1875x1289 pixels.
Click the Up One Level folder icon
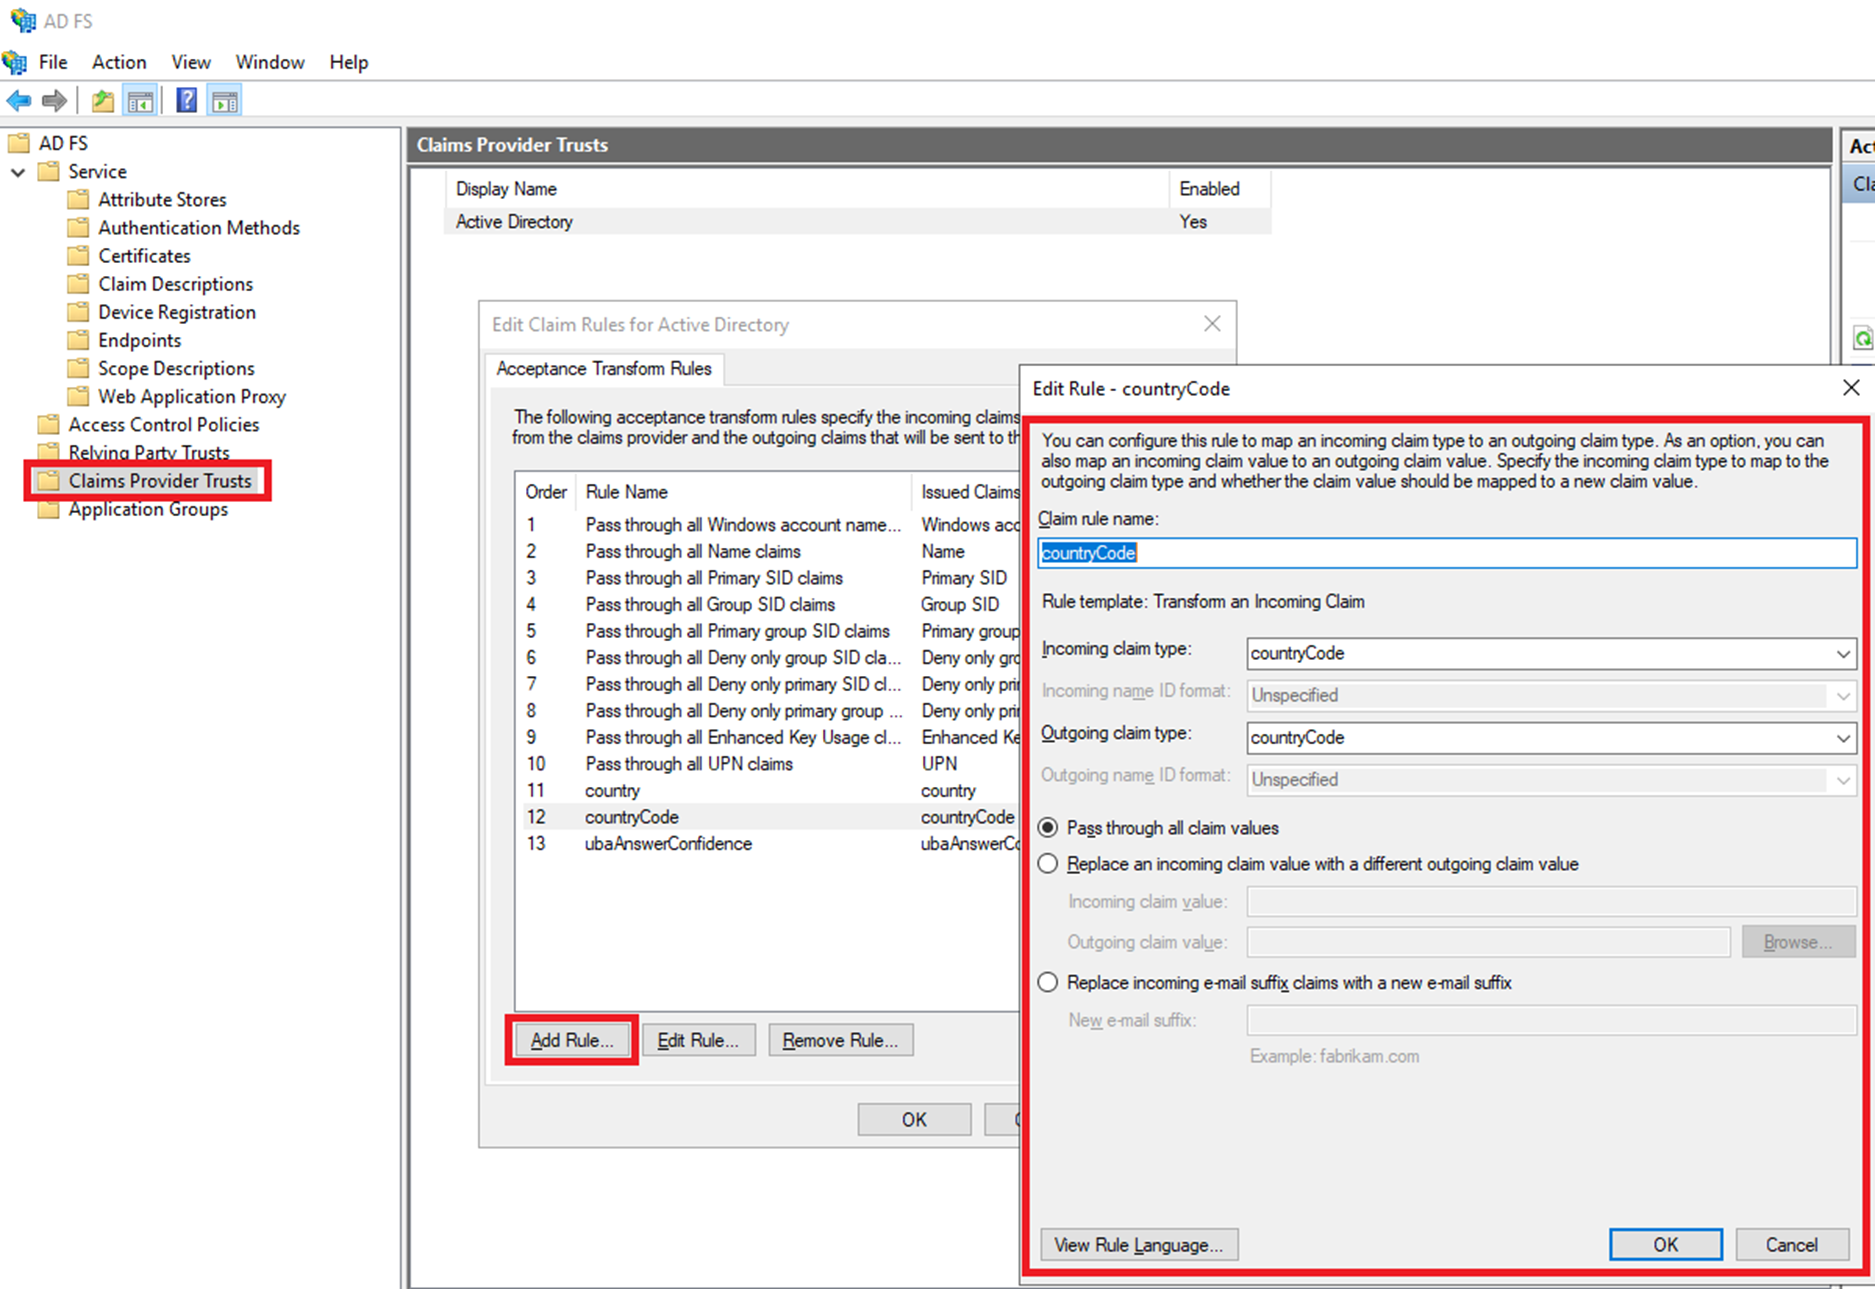(102, 101)
